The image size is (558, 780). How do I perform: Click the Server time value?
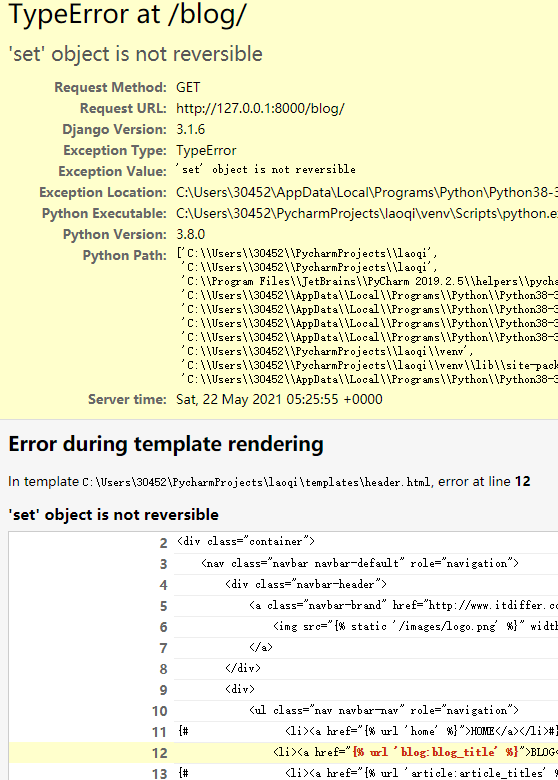[x=279, y=399]
